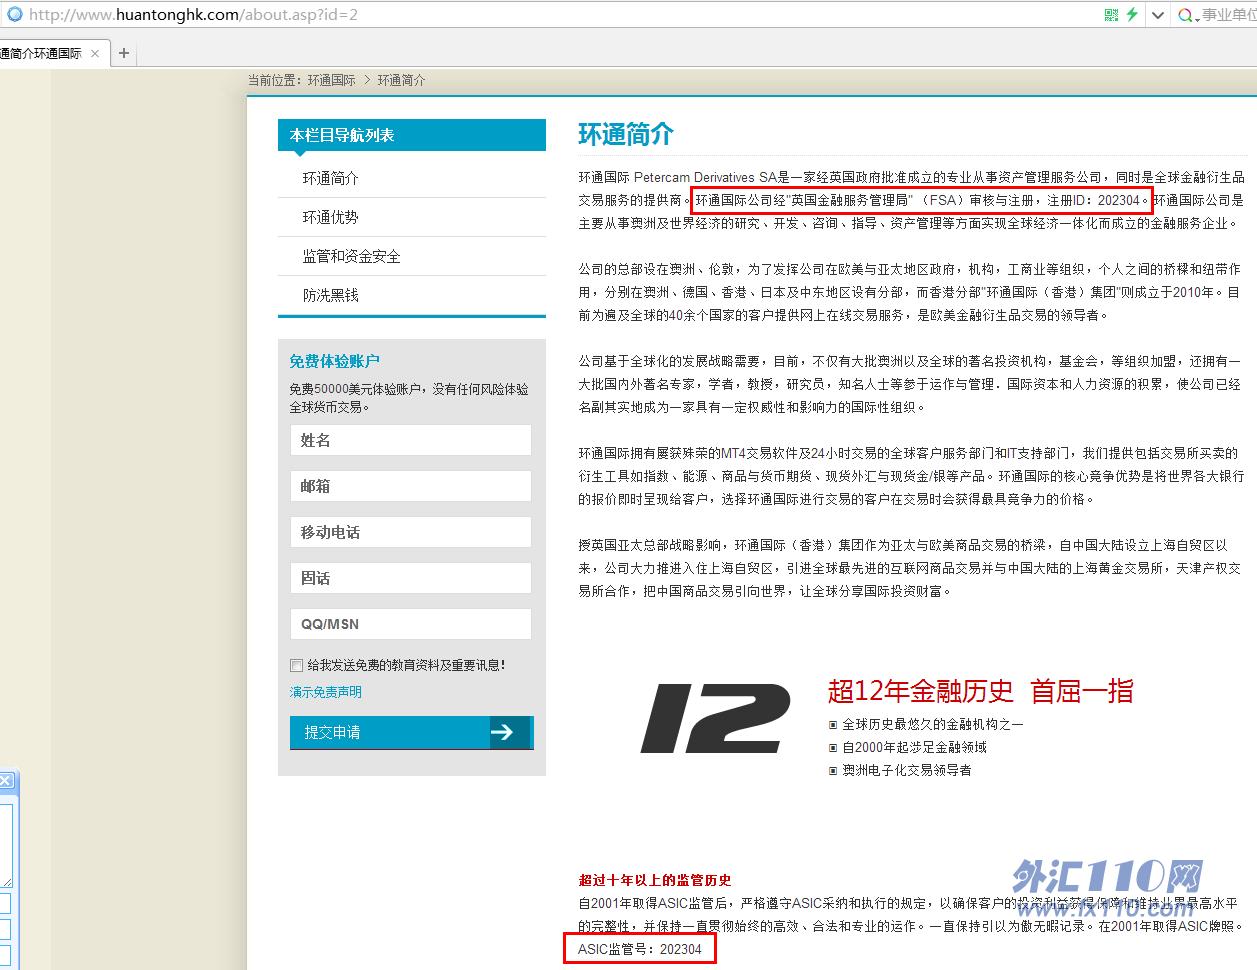Viewport: 1257px width, 970px height.
Task: Click the 固话 input field
Action: (411, 578)
